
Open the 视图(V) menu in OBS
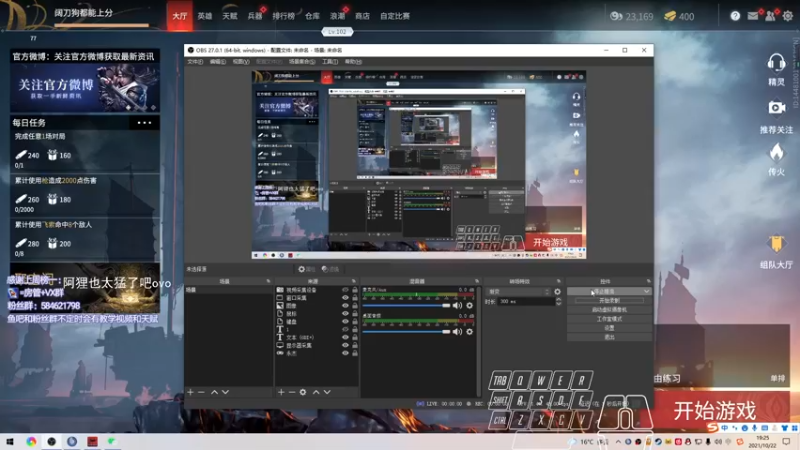[241, 62]
